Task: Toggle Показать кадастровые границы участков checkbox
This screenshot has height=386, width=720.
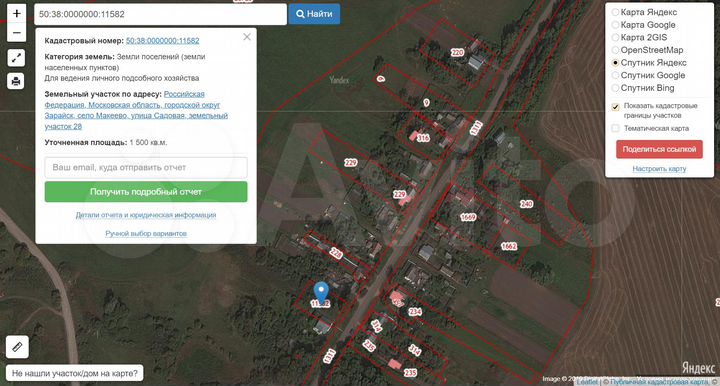Action: (x=616, y=107)
